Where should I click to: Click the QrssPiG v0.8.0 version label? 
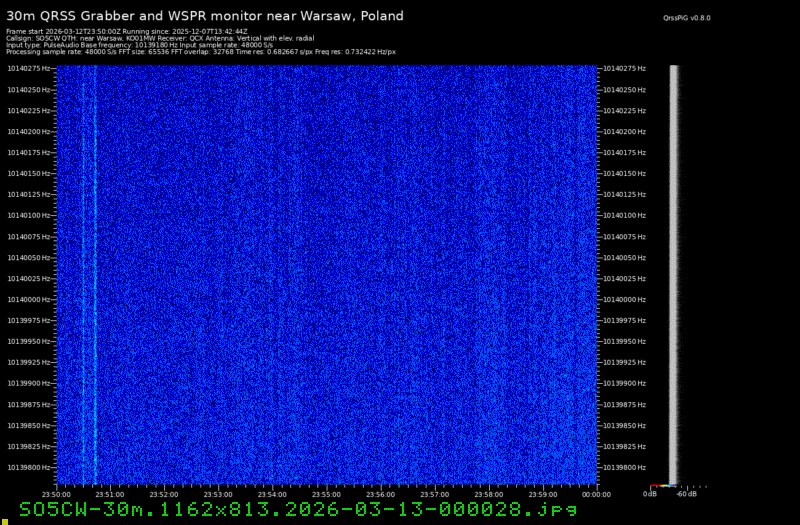coord(685,18)
